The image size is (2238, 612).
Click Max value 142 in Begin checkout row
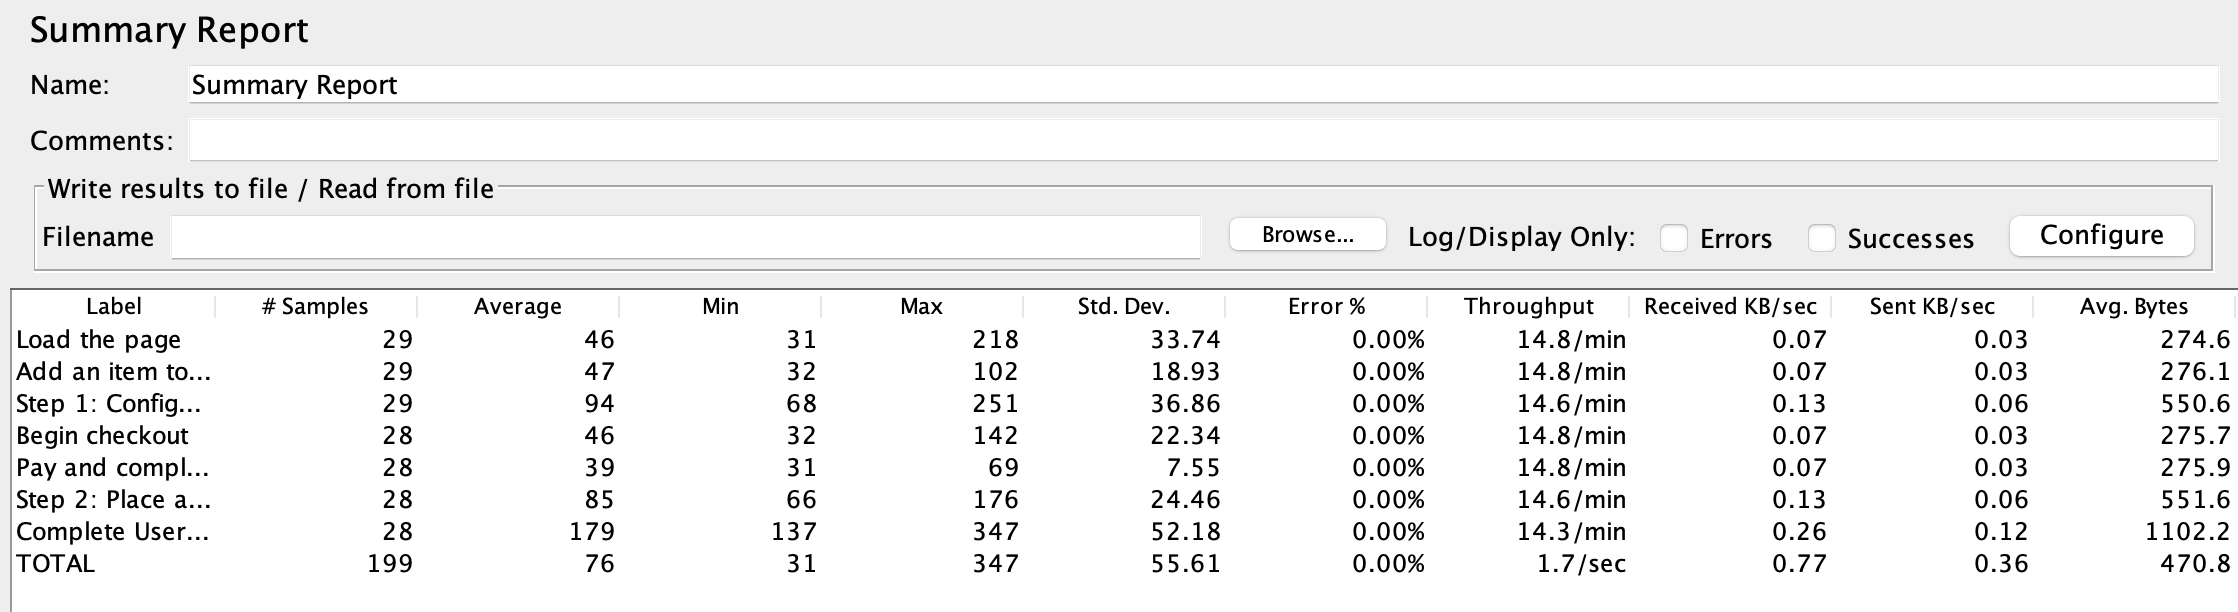(995, 436)
